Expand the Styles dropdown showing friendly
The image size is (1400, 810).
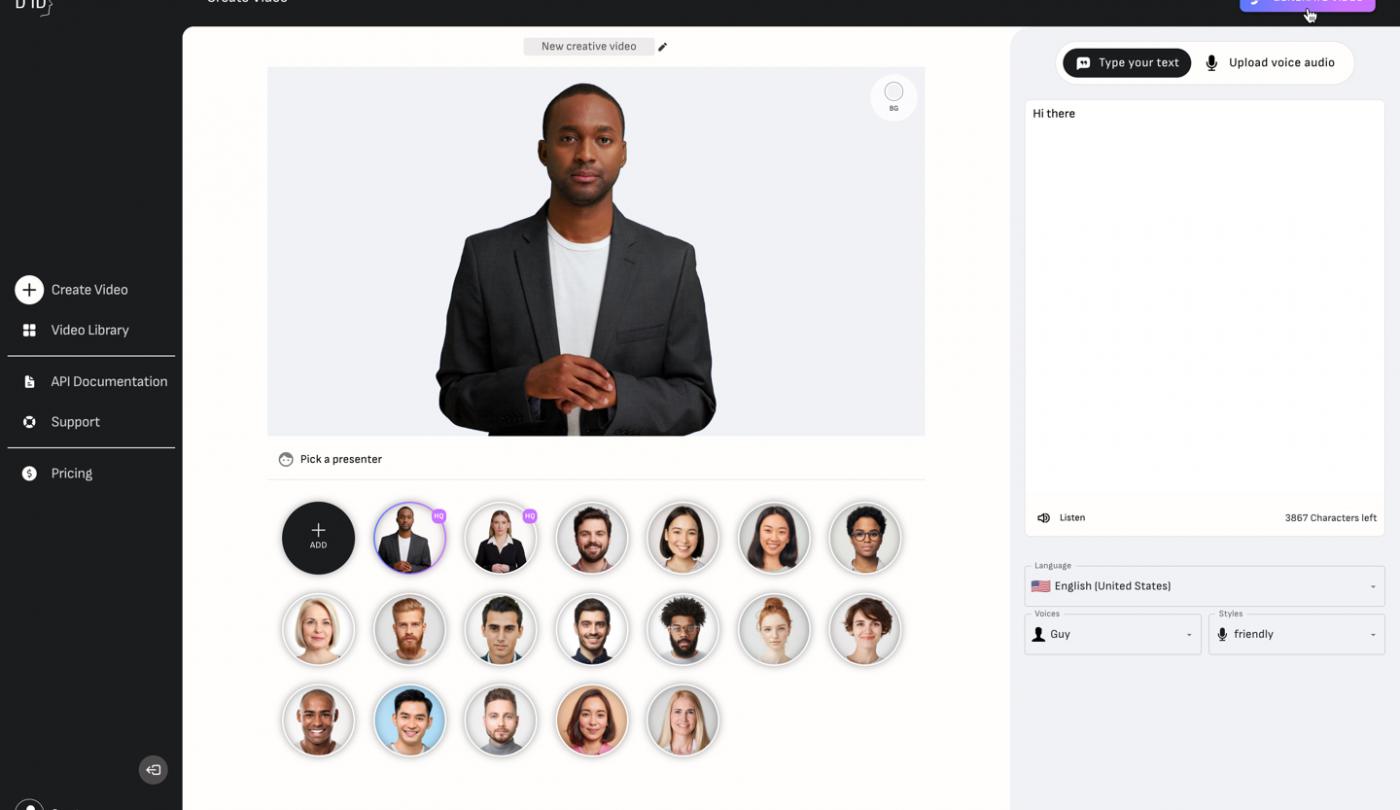pos(1296,634)
